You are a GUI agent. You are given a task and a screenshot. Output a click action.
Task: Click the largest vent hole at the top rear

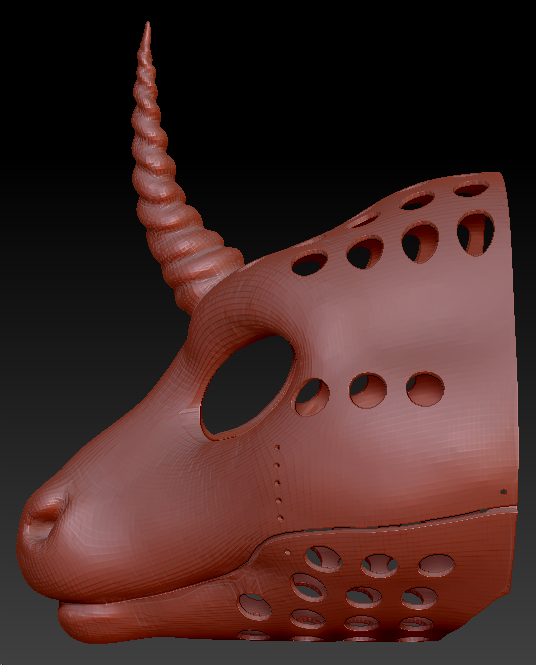tap(475, 234)
